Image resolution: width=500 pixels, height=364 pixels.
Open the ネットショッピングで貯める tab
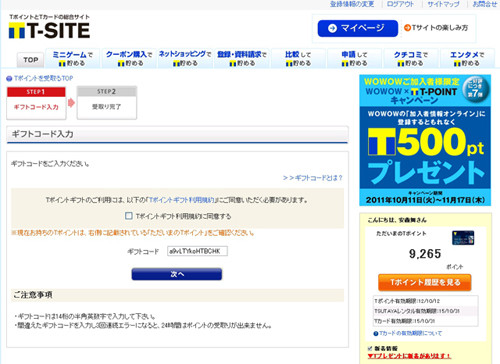click(x=185, y=59)
